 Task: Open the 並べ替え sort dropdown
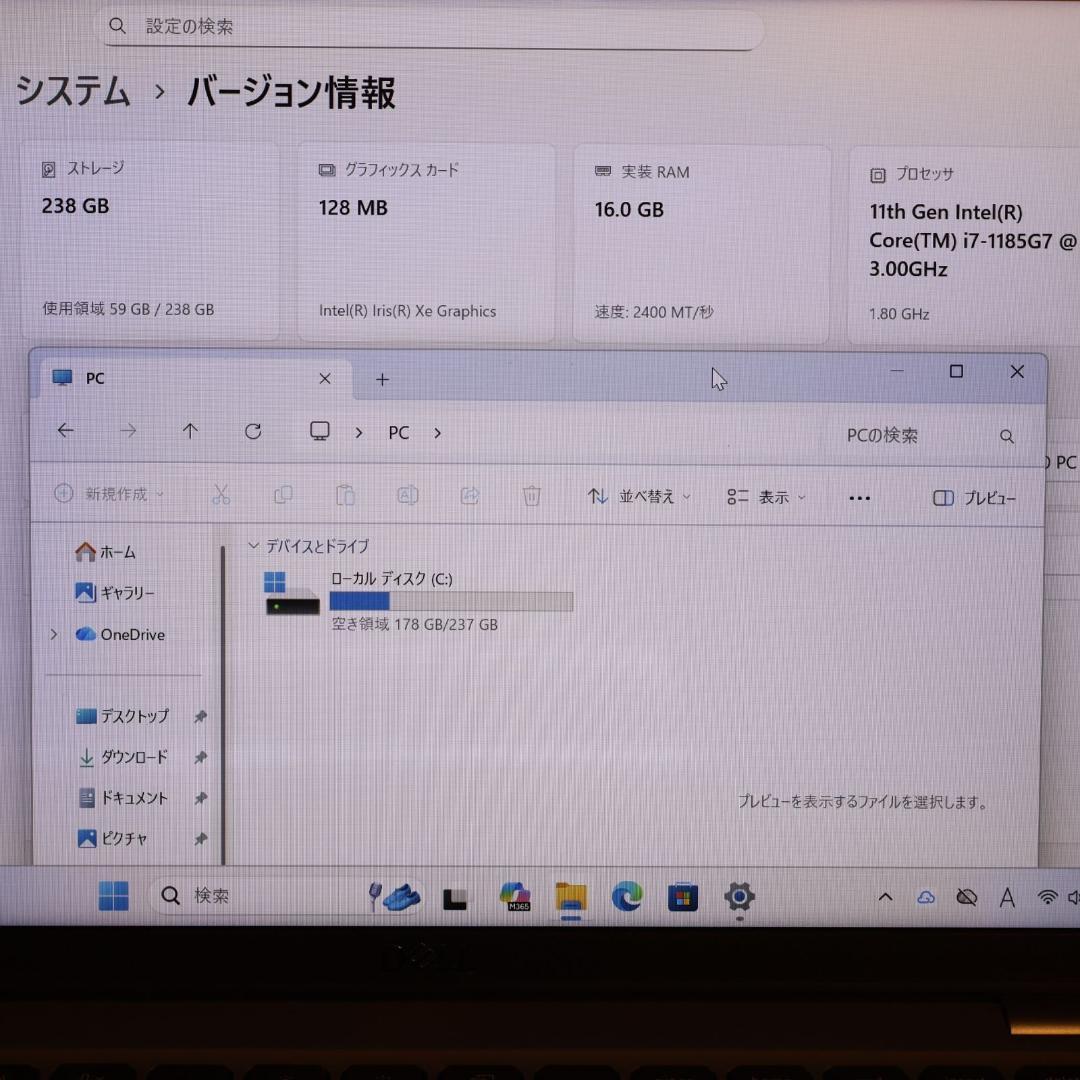639,496
